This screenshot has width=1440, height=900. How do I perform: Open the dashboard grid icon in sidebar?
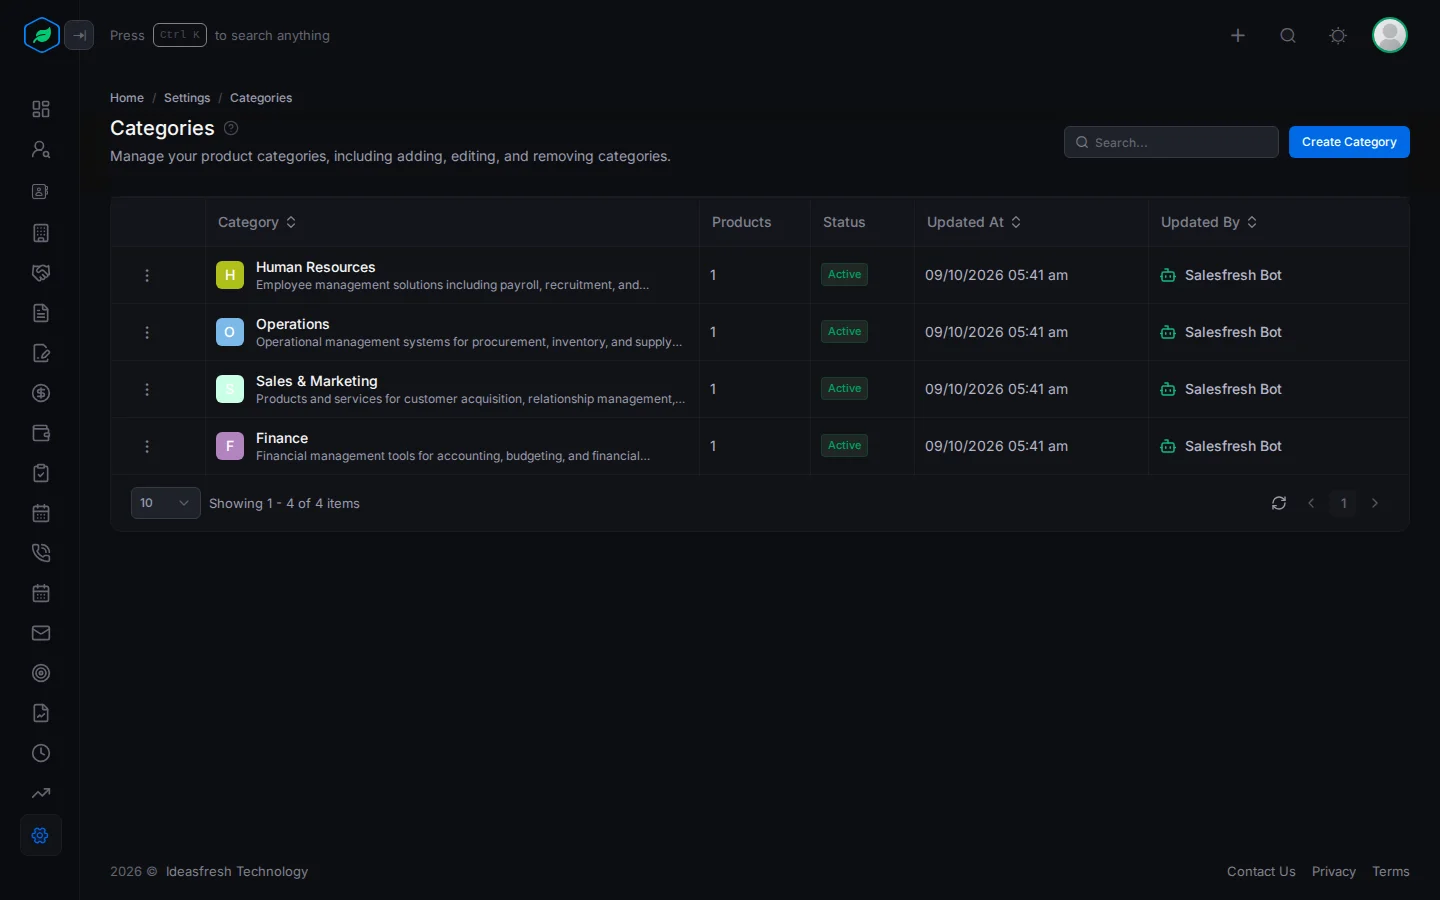point(41,109)
